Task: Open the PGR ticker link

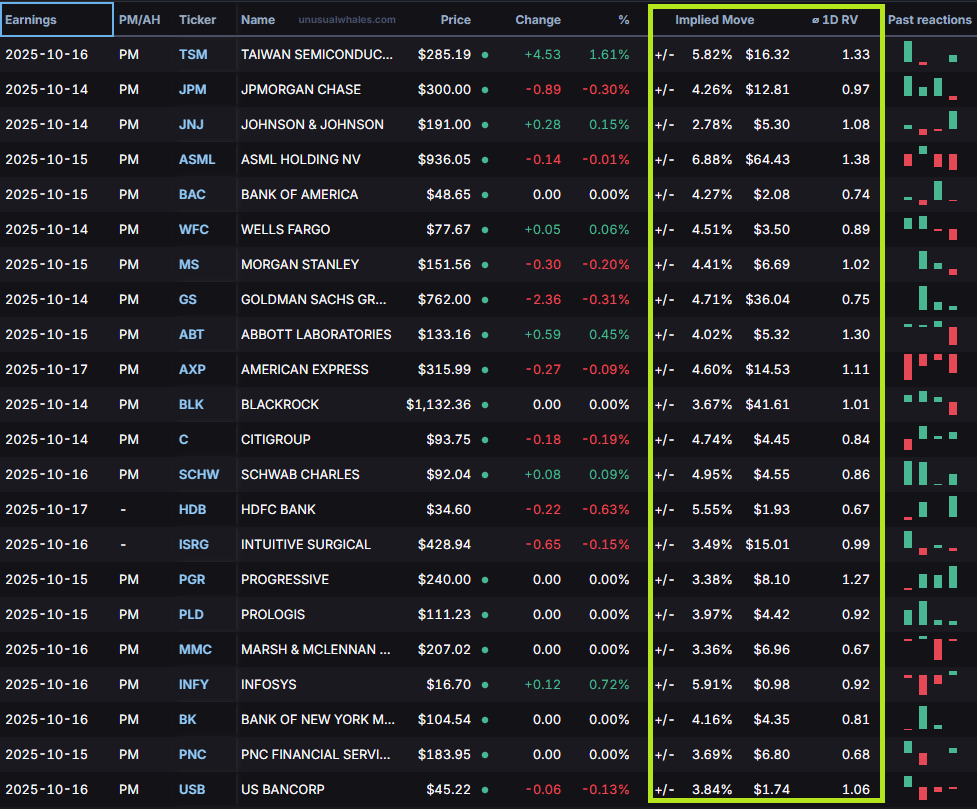Action: point(192,579)
